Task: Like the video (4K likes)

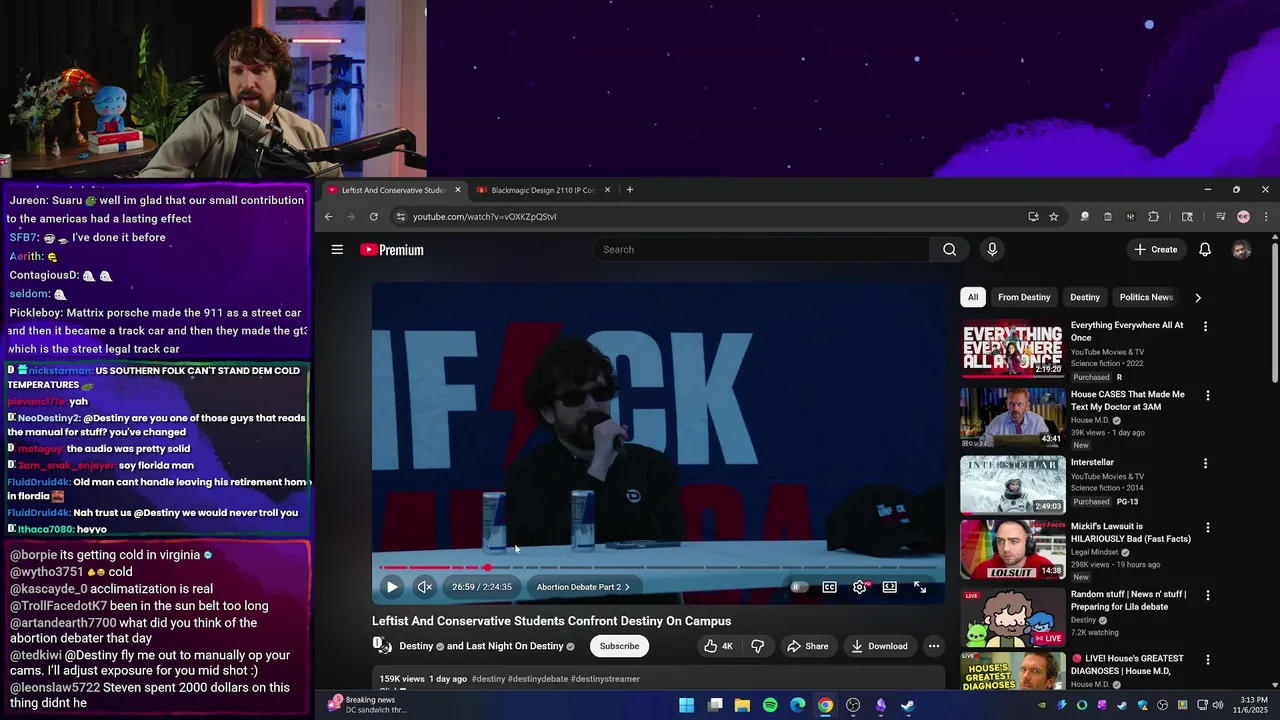Action: [x=718, y=646]
